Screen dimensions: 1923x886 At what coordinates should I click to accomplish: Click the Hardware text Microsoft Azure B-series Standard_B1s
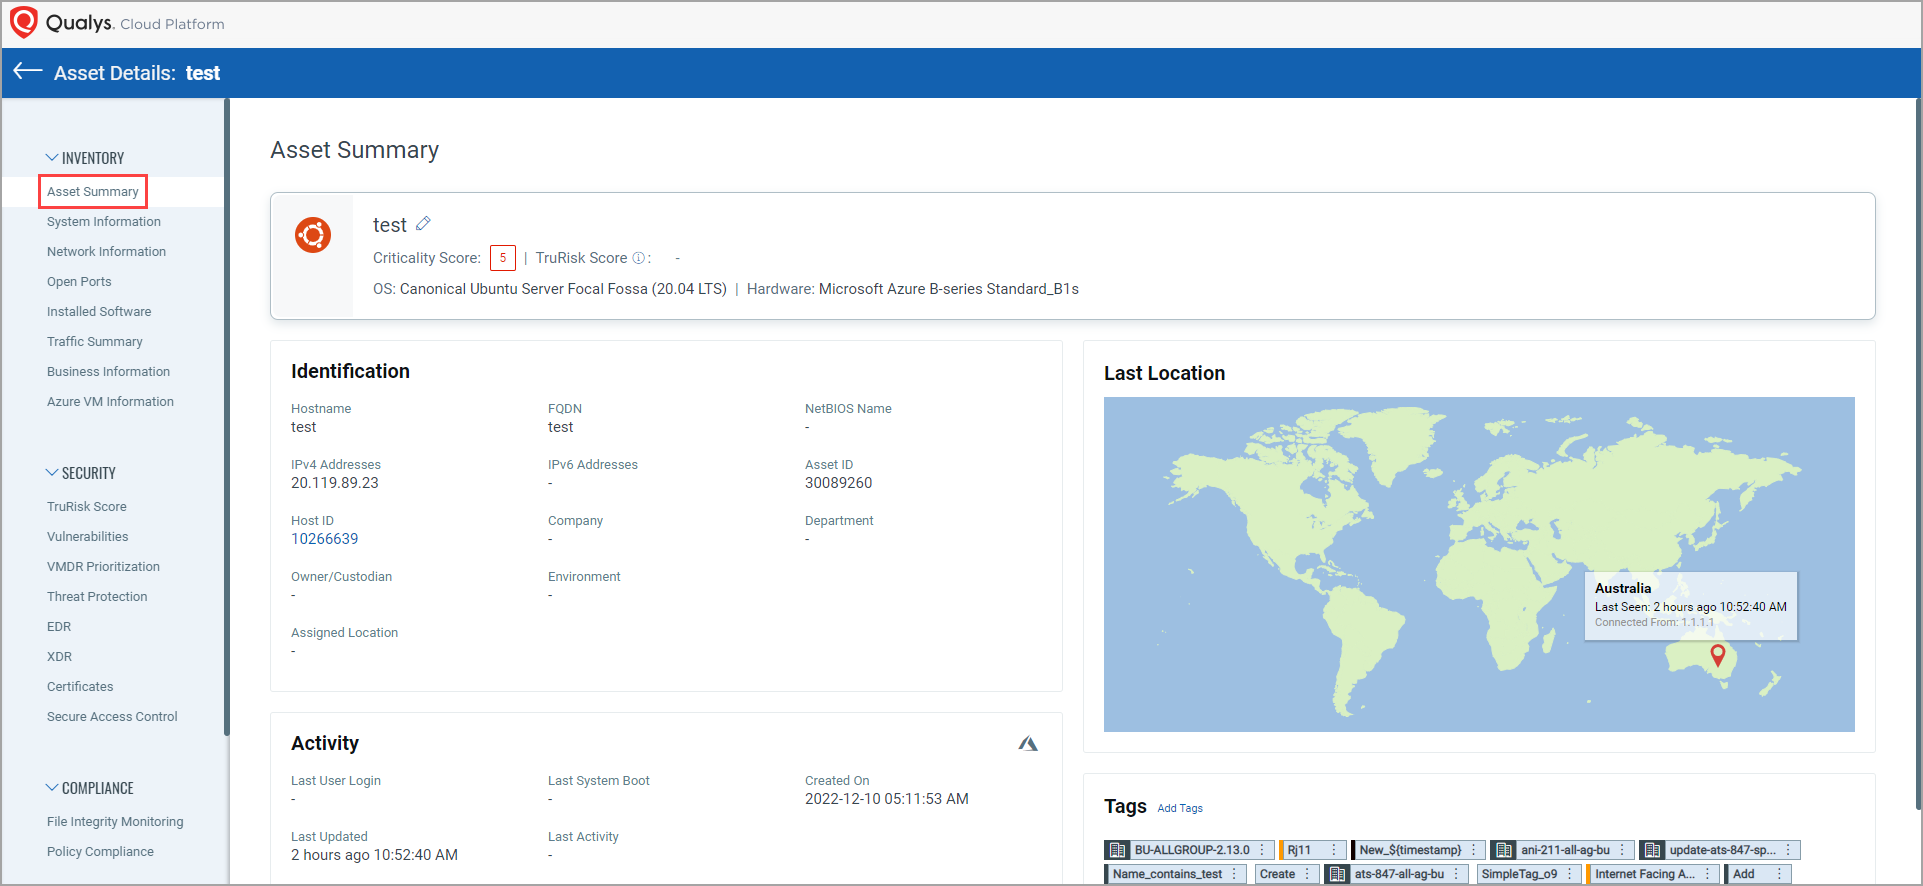point(949,289)
